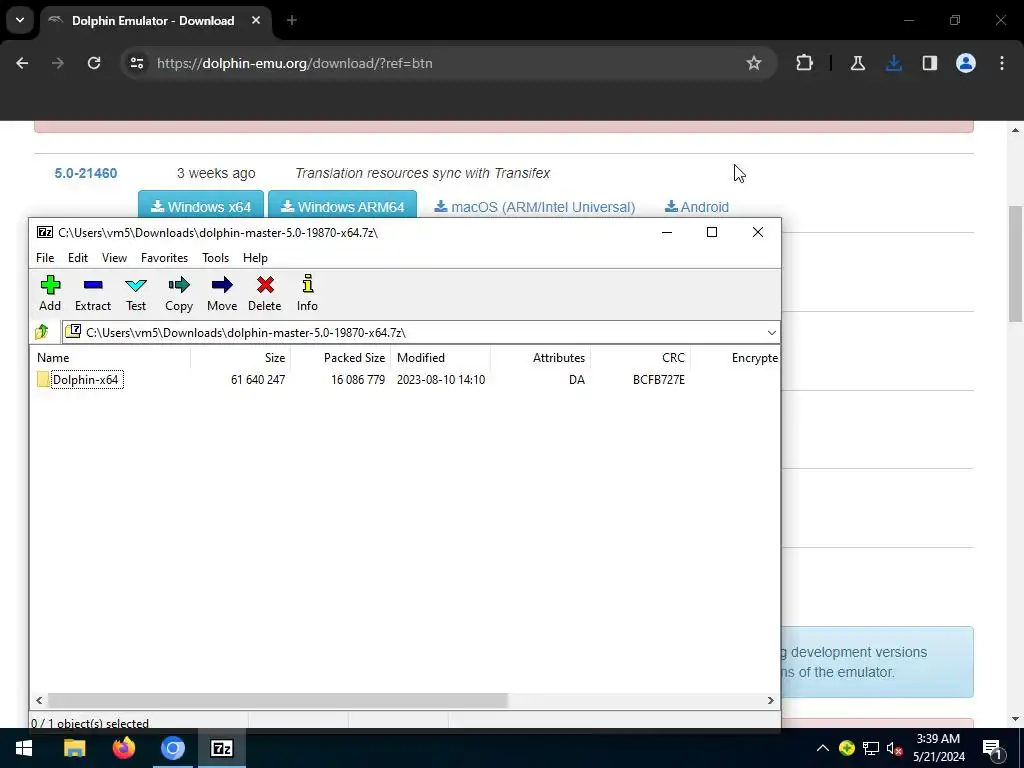
Task: Click the modified date 2023-08-10 14:10
Action: 441,379
